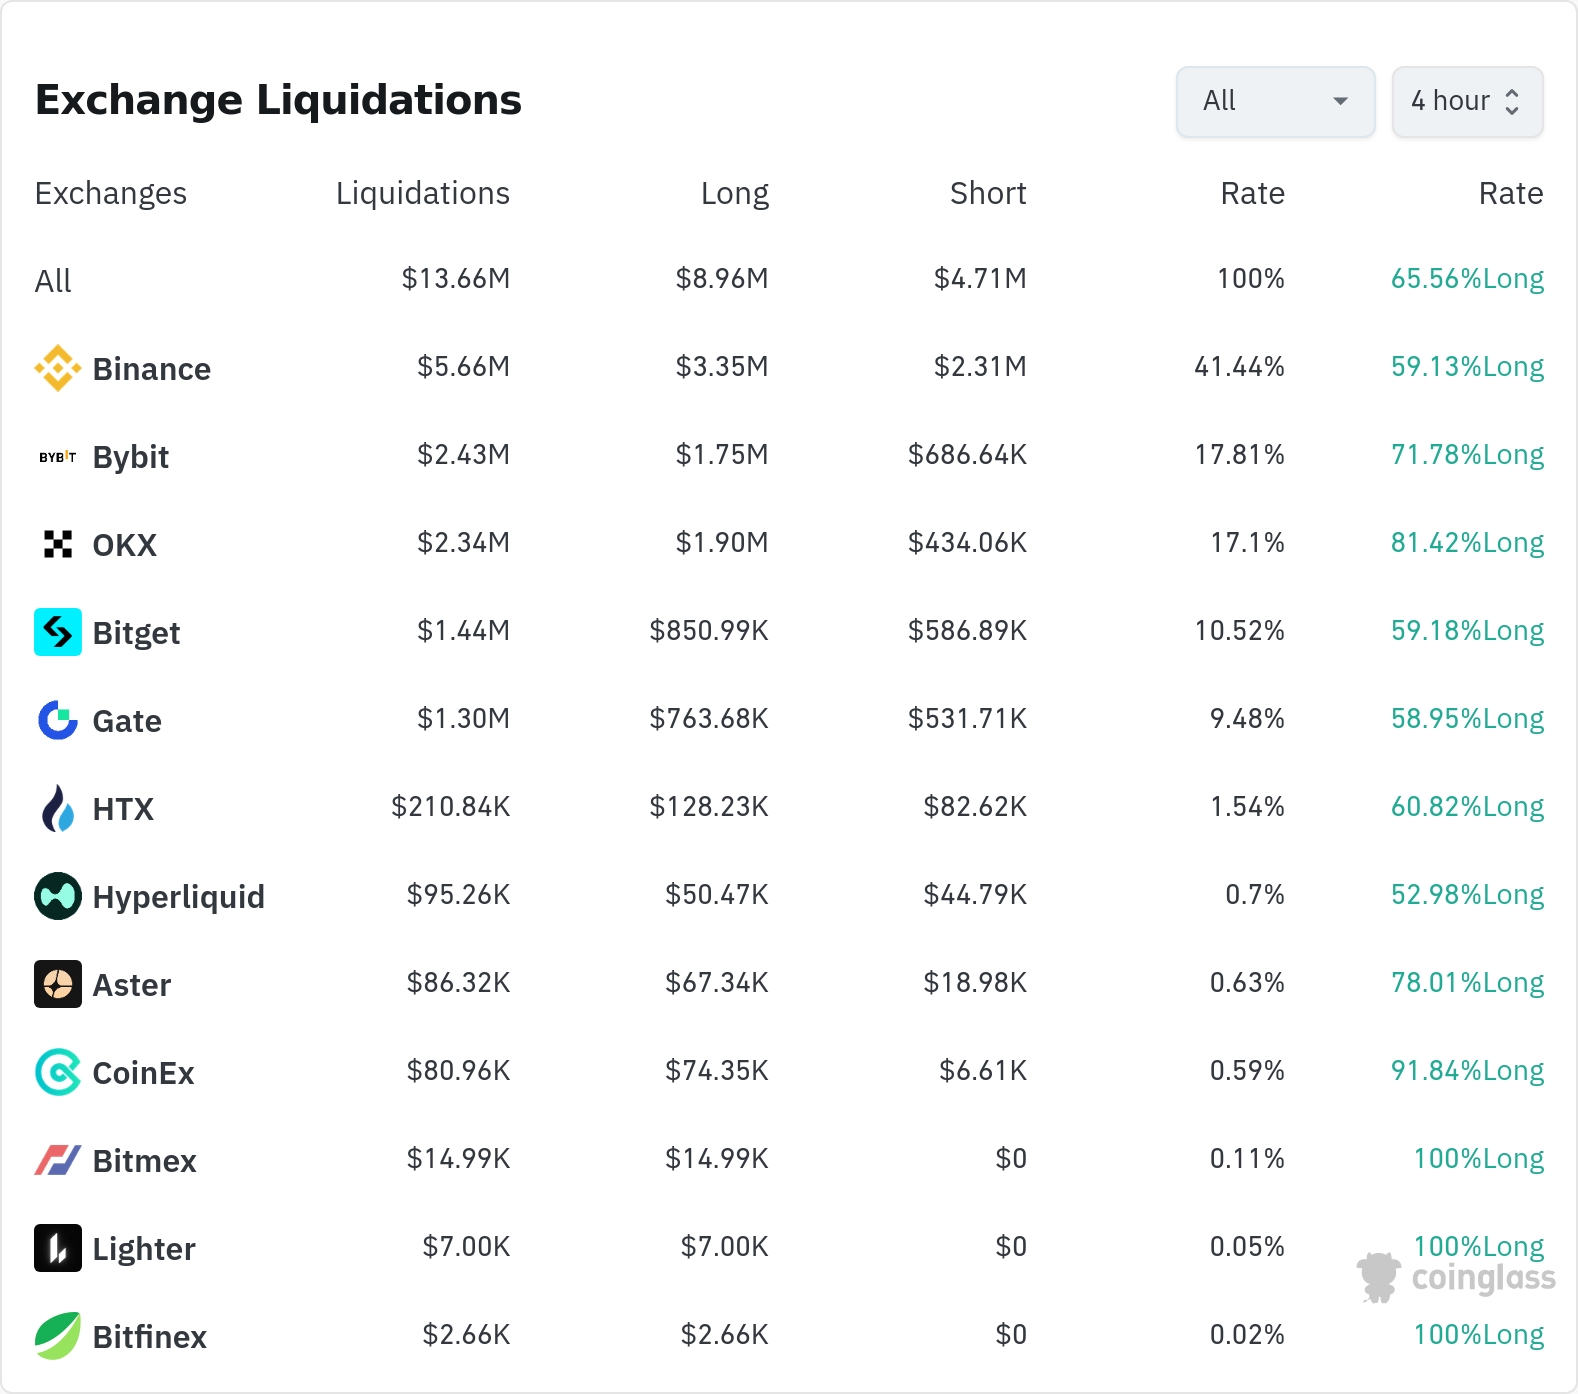Viewport: 1578px width, 1394px height.
Task: Click the Aster logo icon
Action: (x=58, y=984)
